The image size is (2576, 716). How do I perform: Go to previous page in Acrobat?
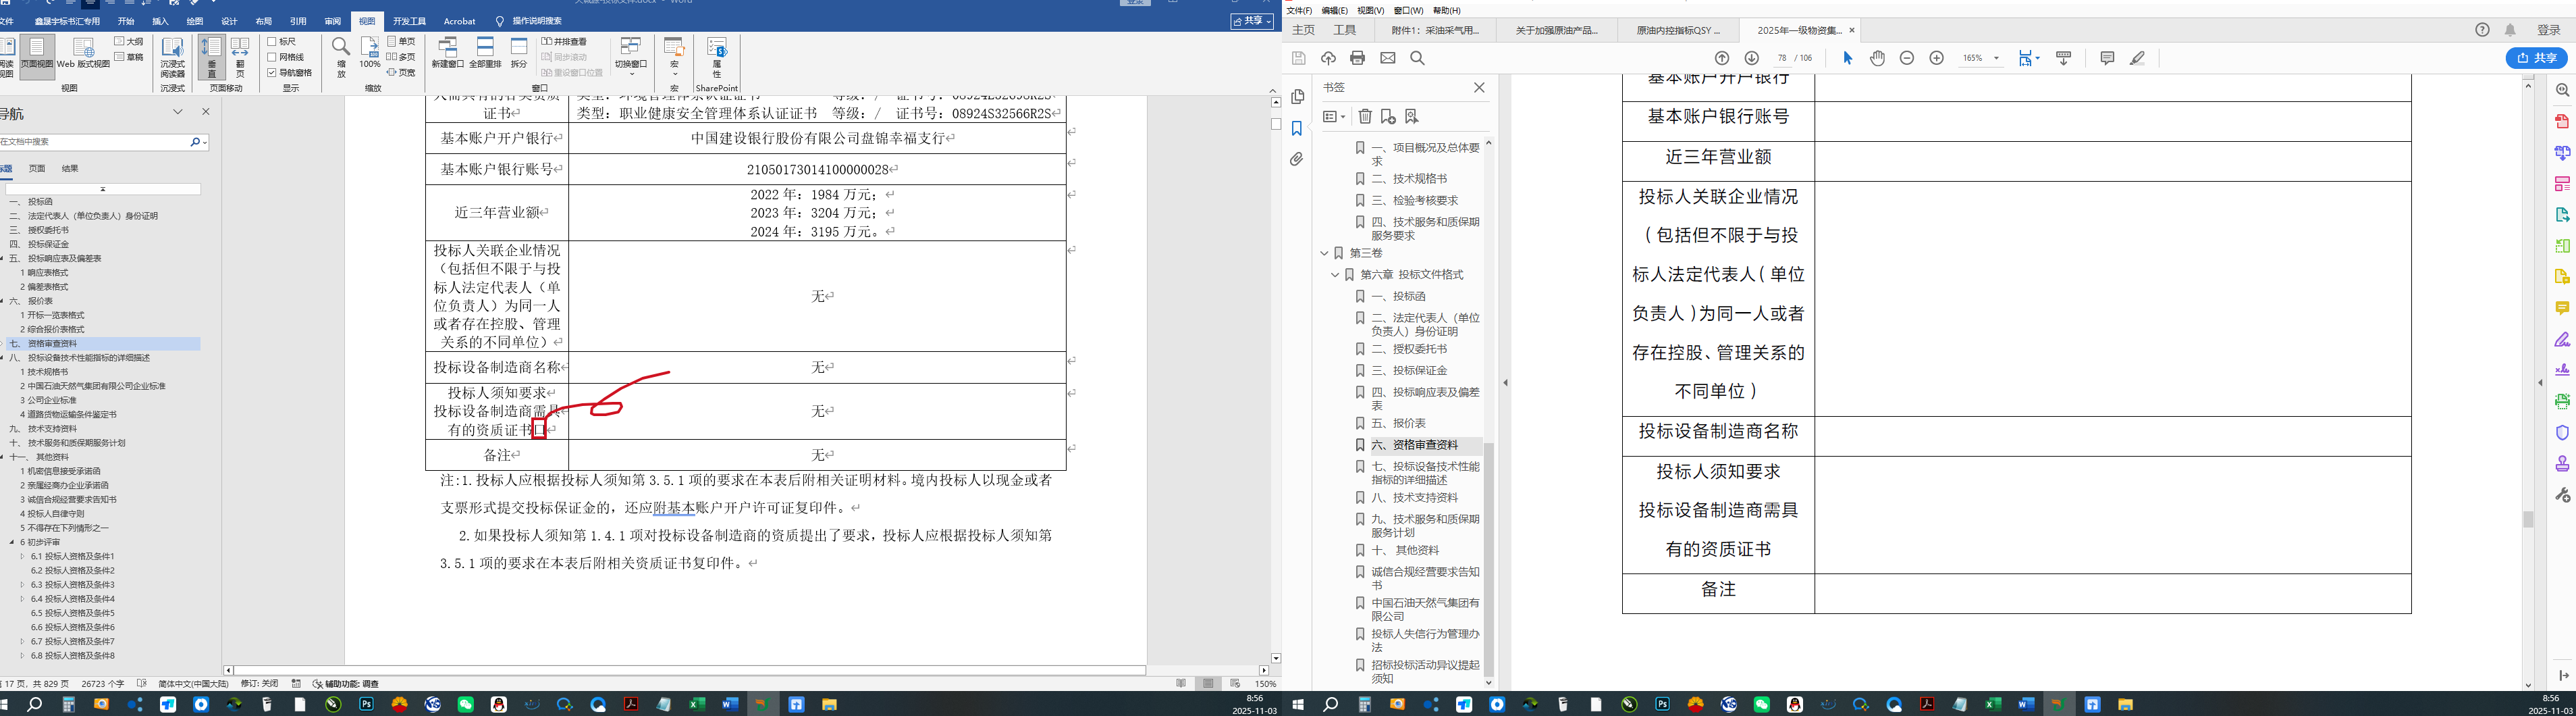pos(1722,58)
